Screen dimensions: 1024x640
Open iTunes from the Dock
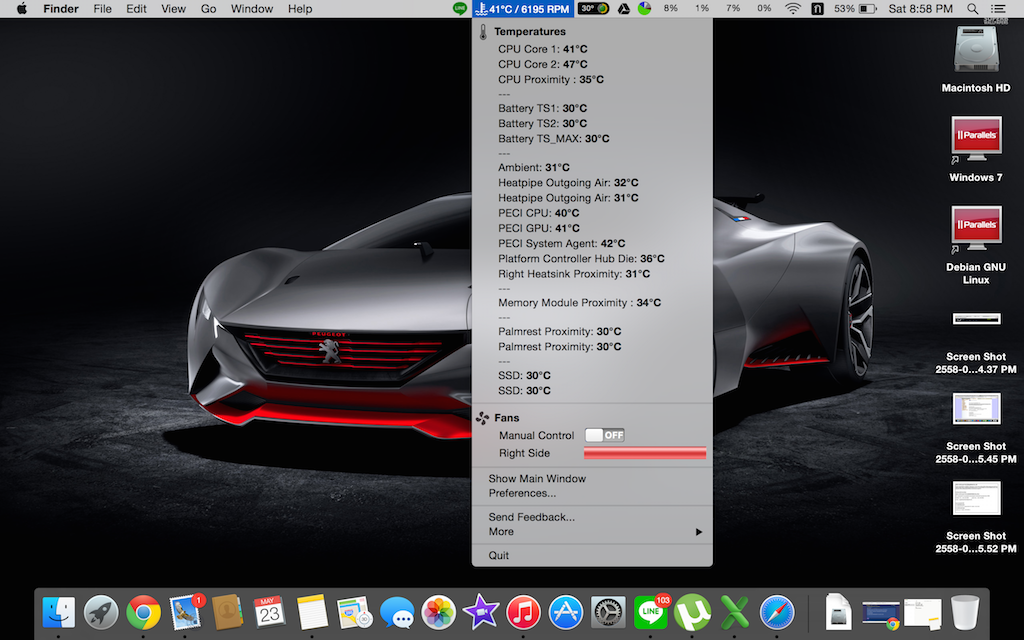point(523,611)
